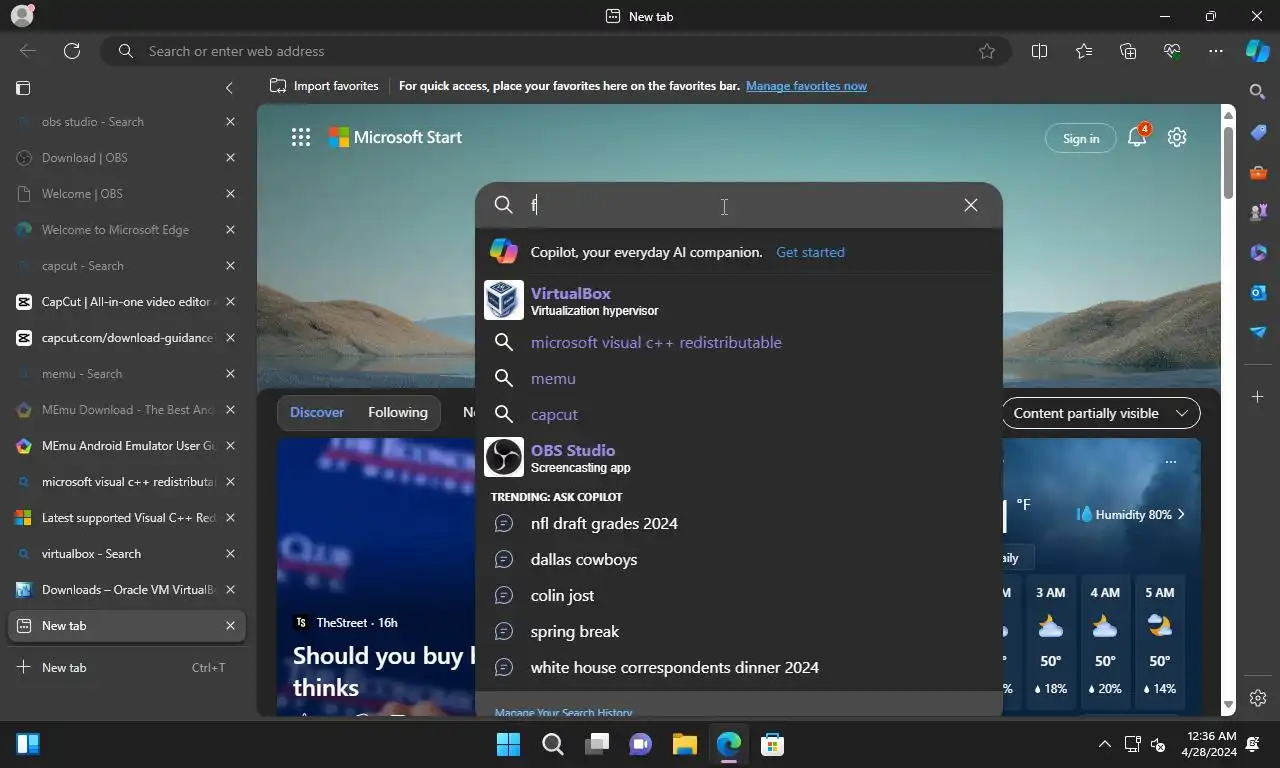Click the address bar field
This screenshot has height=768, width=1280.
tap(555, 51)
